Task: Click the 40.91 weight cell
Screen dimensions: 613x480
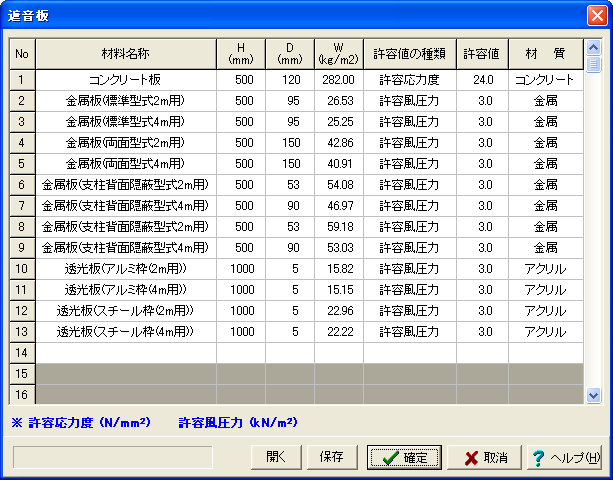Action: pos(339,164)
